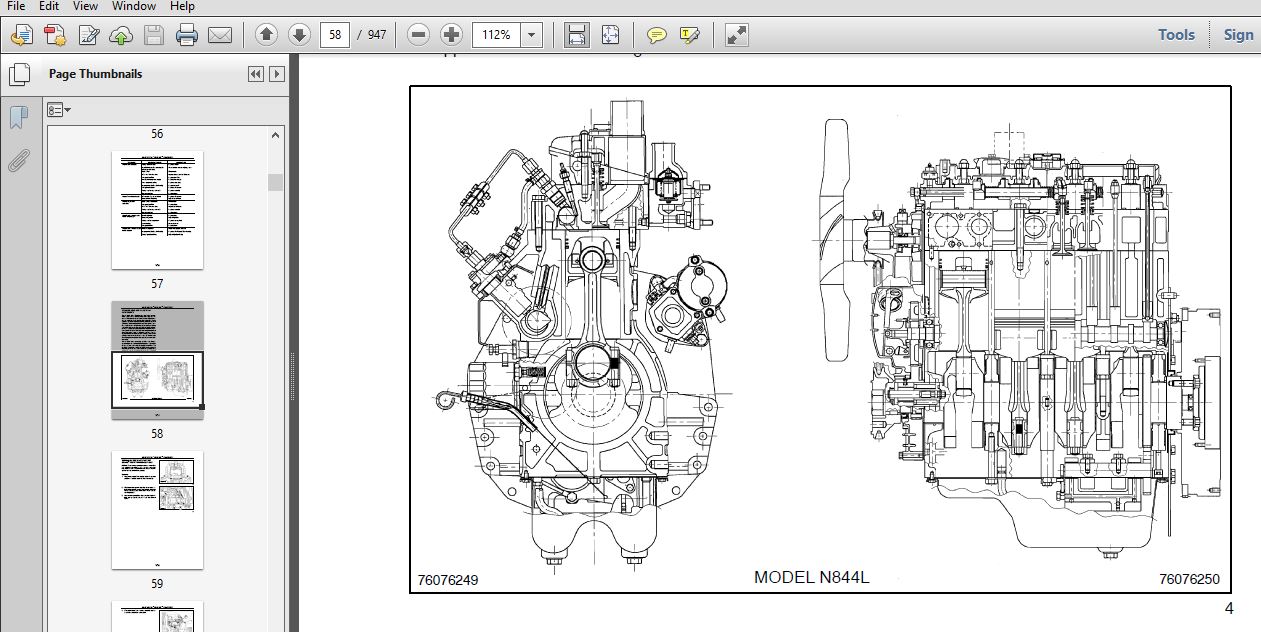
Task: Select the Highlight text tool
Action: [x=689, y=35]
